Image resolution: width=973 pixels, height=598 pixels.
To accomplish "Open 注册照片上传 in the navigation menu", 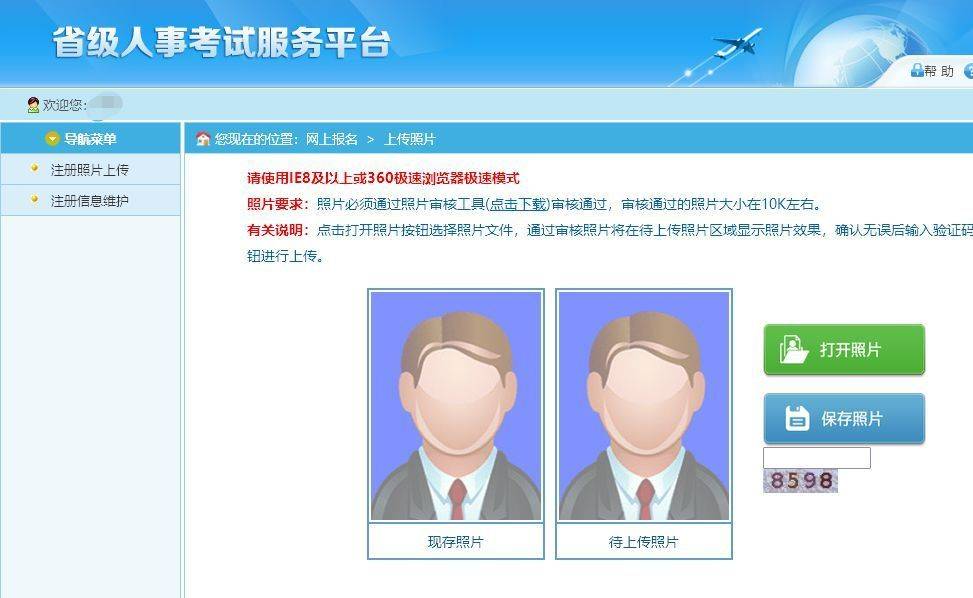I will [x=90, y=169].
